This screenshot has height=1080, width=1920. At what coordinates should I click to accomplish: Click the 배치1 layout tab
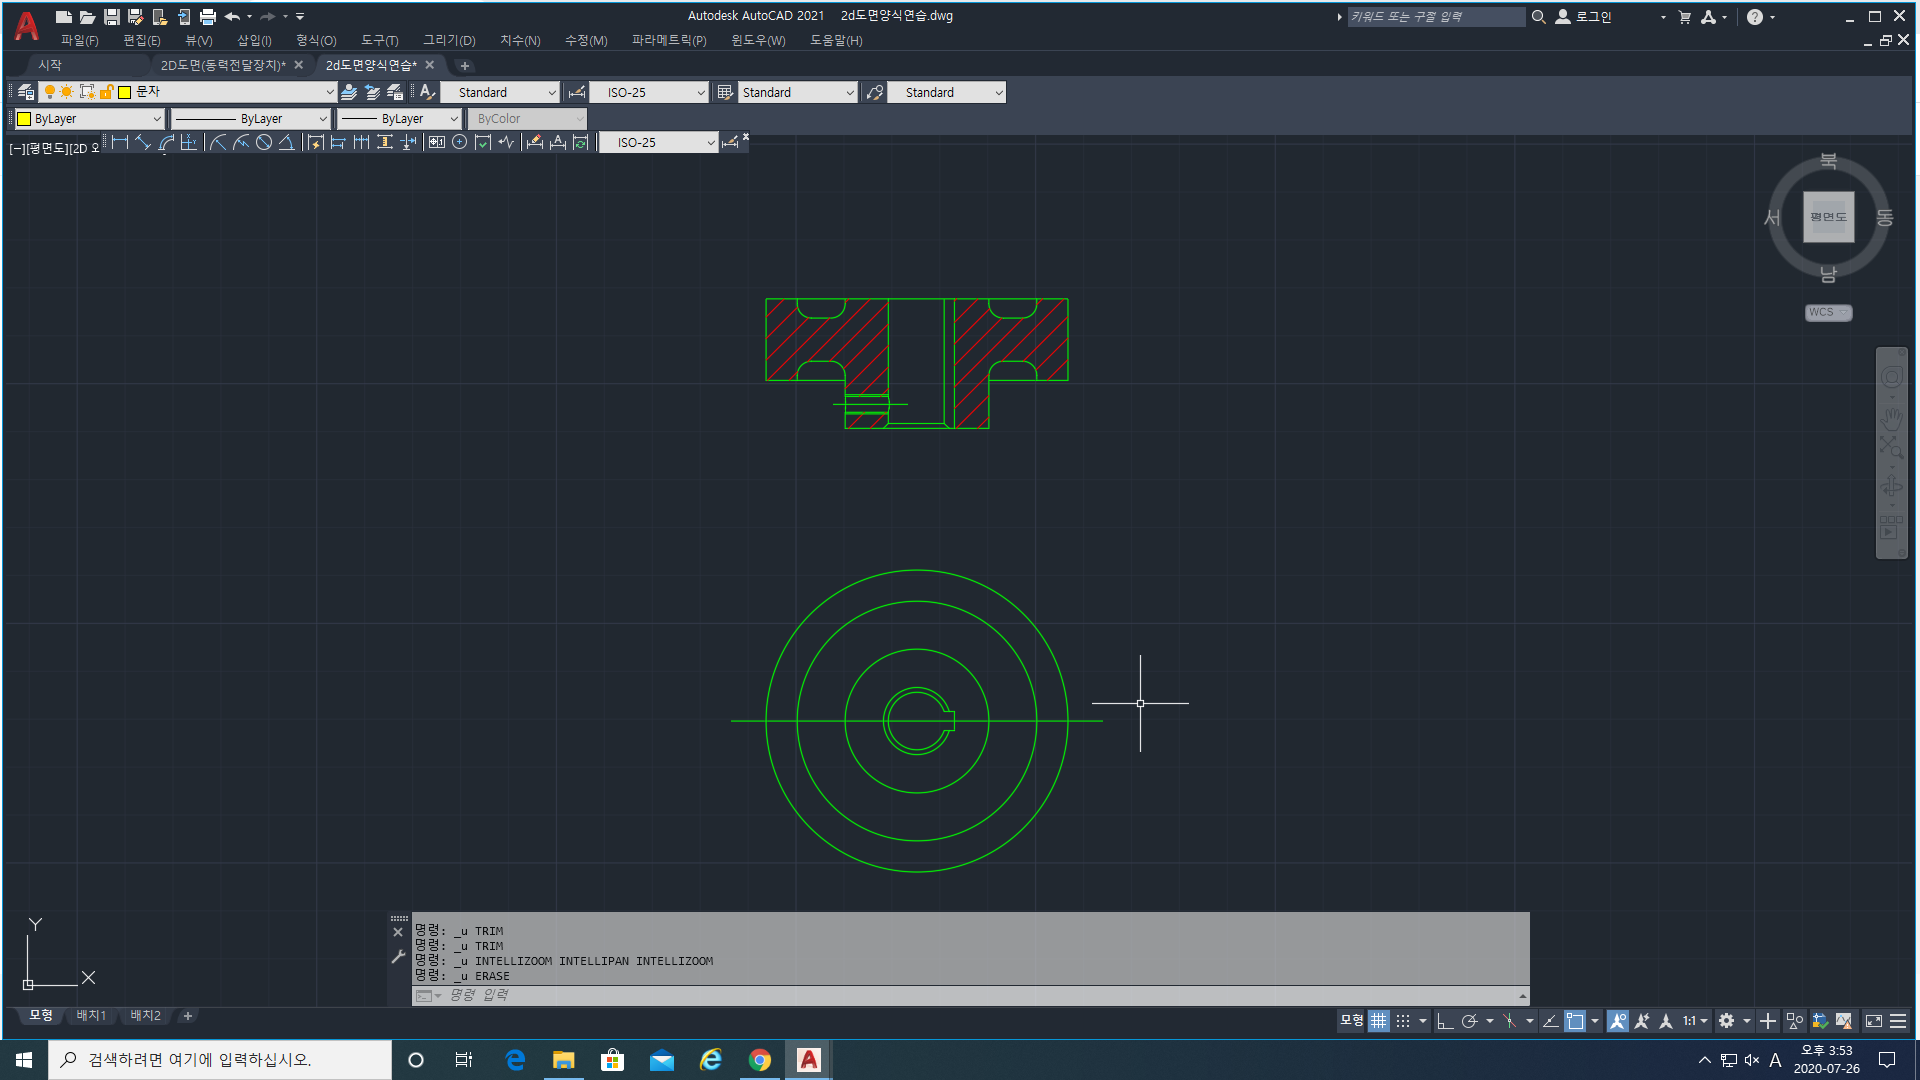(91, 1015)
